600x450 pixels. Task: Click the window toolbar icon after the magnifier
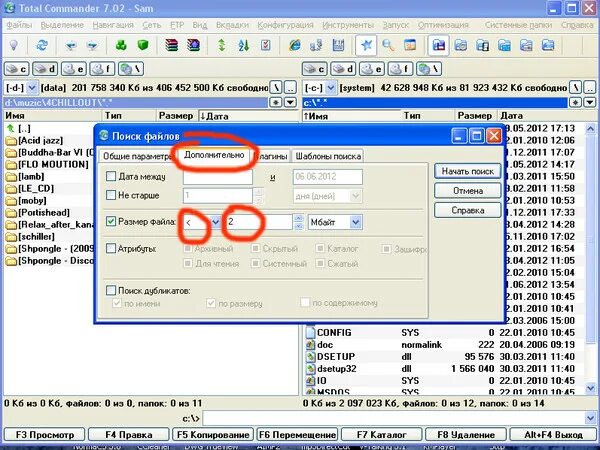(x=410, y=45)
